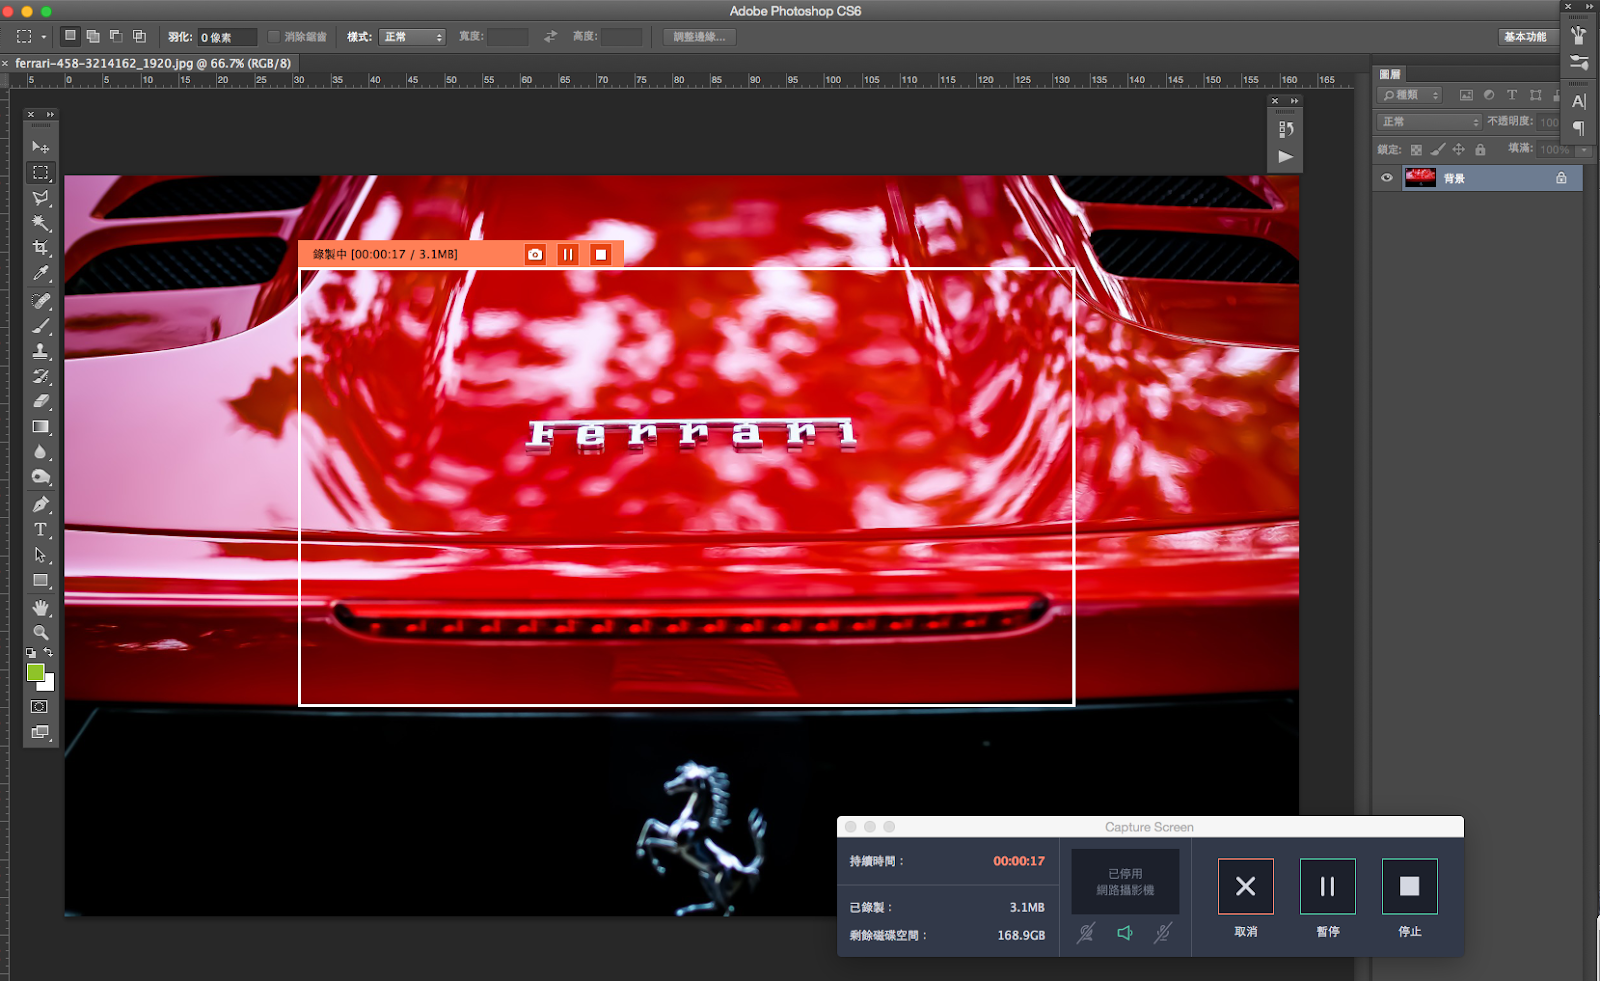Reset to default foreground and background colors
The image size is (1600, 981).
coord(31,653)
